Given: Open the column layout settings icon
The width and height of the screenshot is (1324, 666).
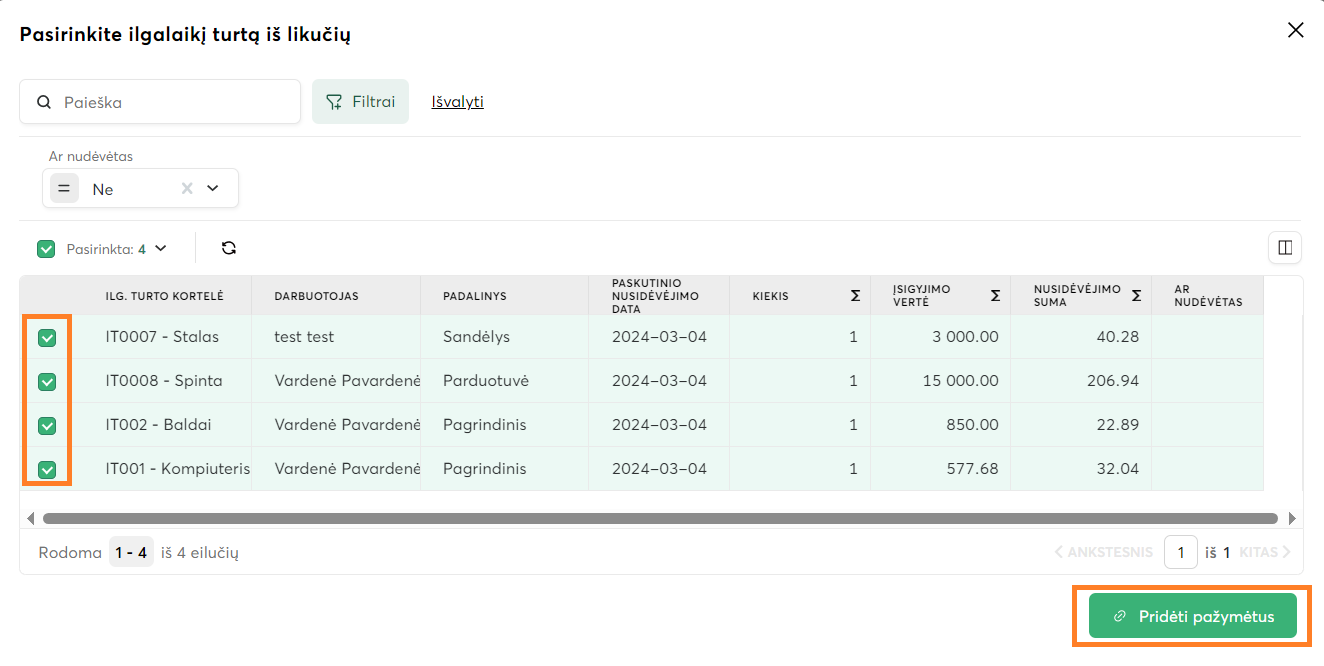Looking at the screenshot, I should click(1285, 247).
